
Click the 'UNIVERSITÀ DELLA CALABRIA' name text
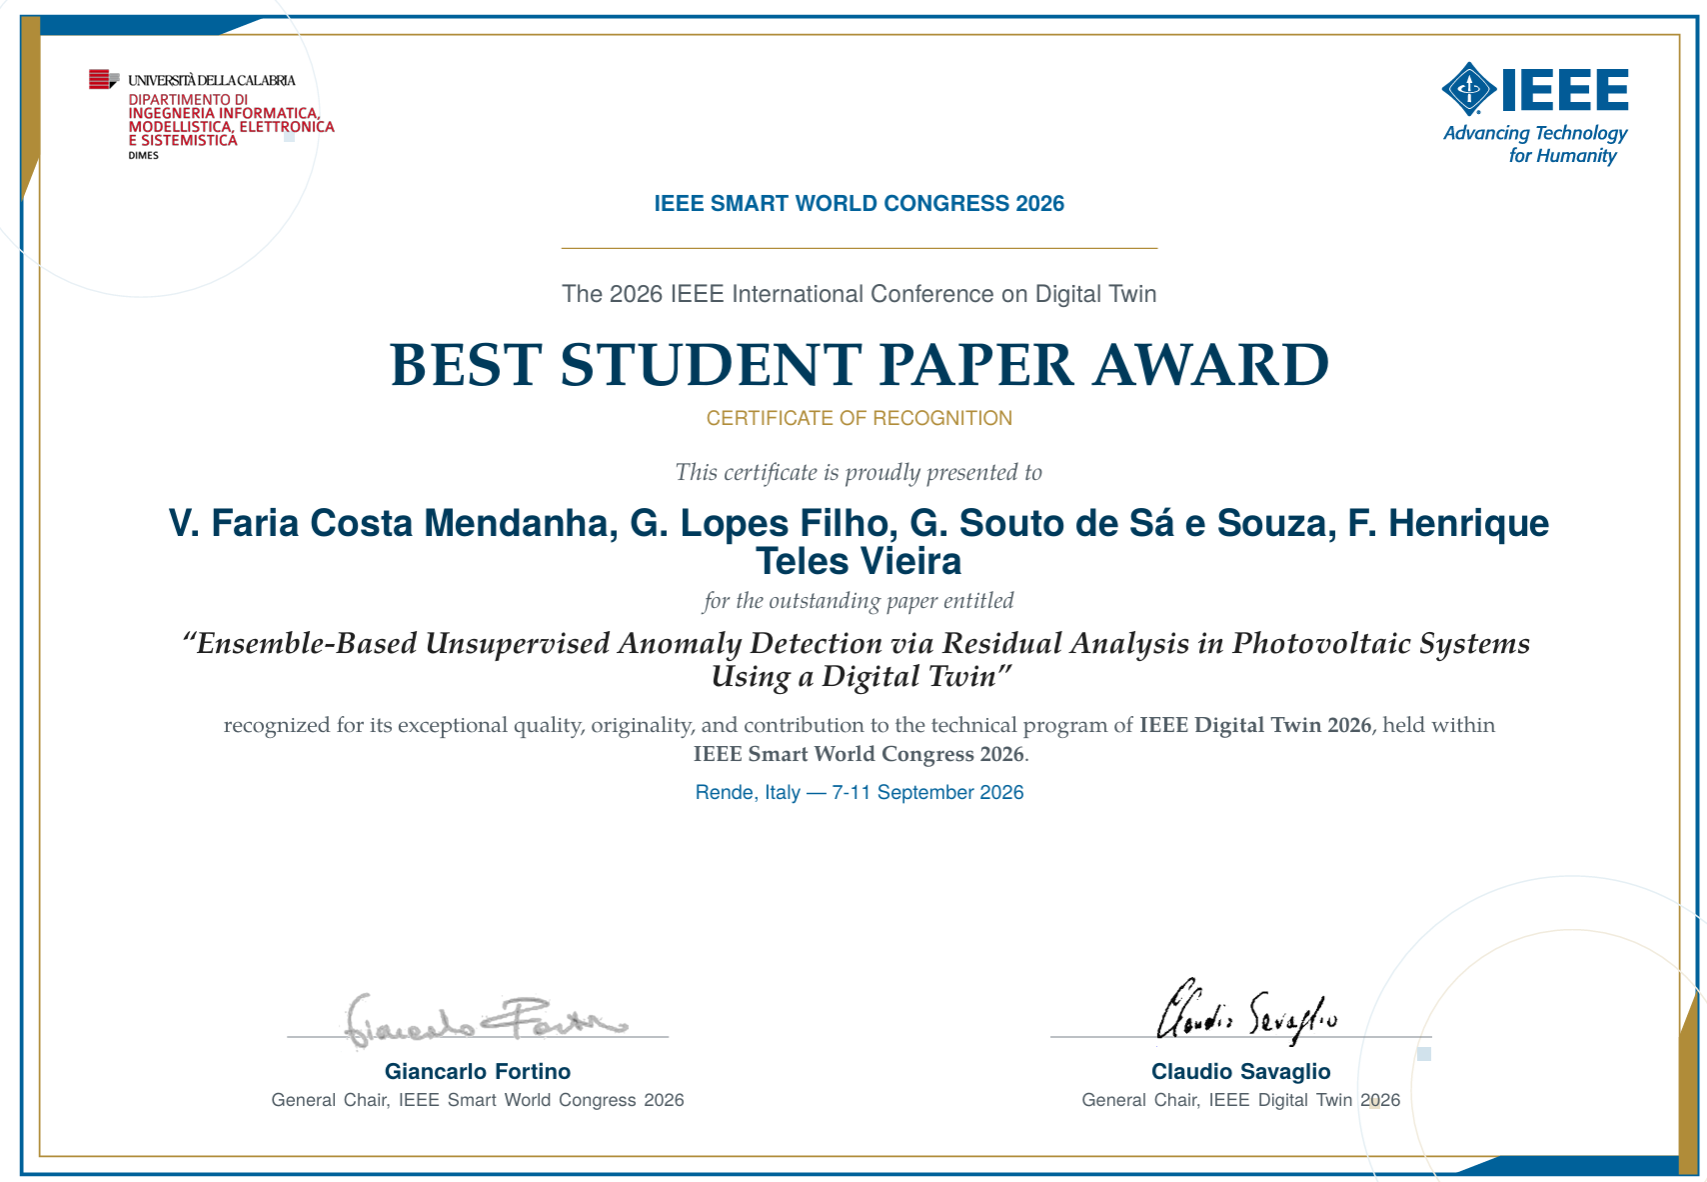[212, 80]
